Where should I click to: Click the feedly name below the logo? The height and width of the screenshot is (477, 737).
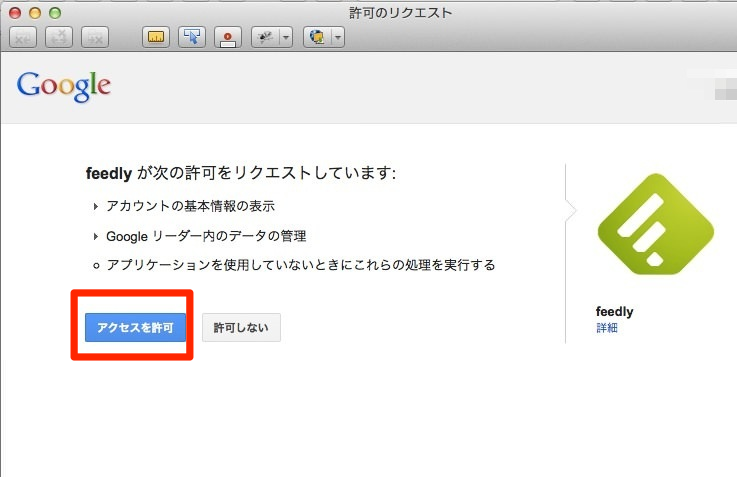(614, 312)
